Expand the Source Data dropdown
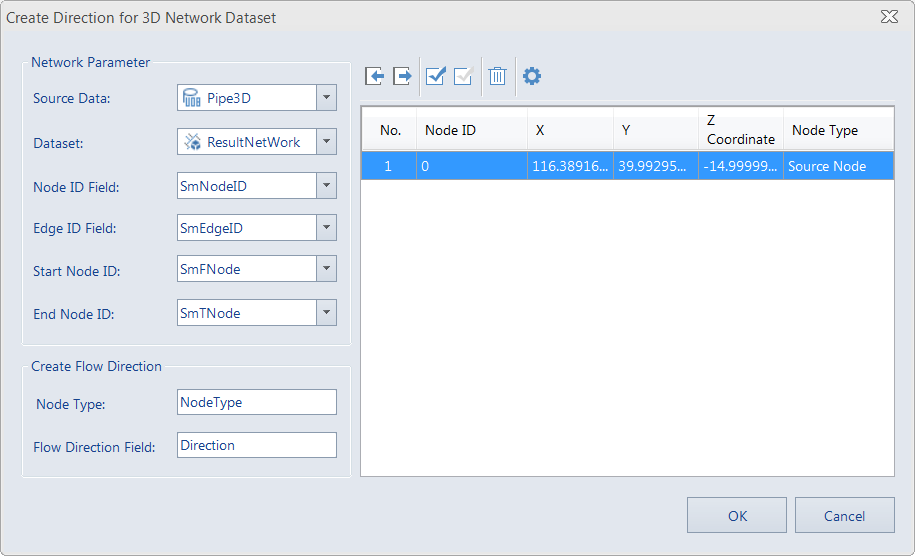Viewport: 915px width, 556px height. 326,98
